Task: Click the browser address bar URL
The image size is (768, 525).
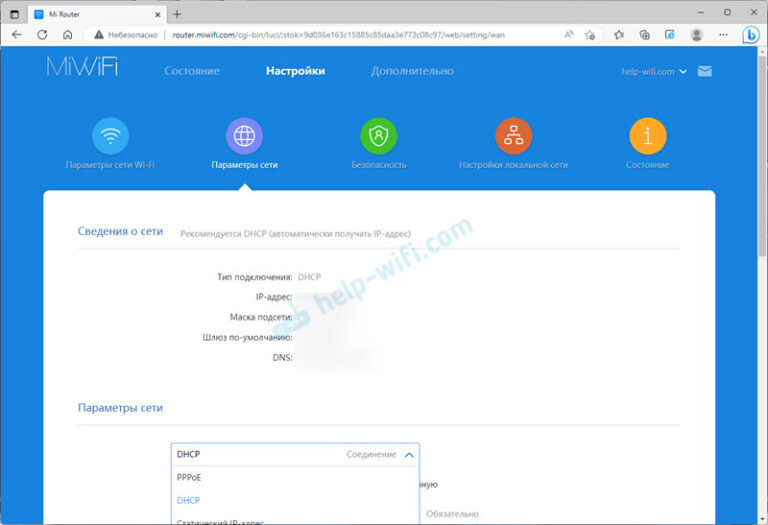Action: 338,35
